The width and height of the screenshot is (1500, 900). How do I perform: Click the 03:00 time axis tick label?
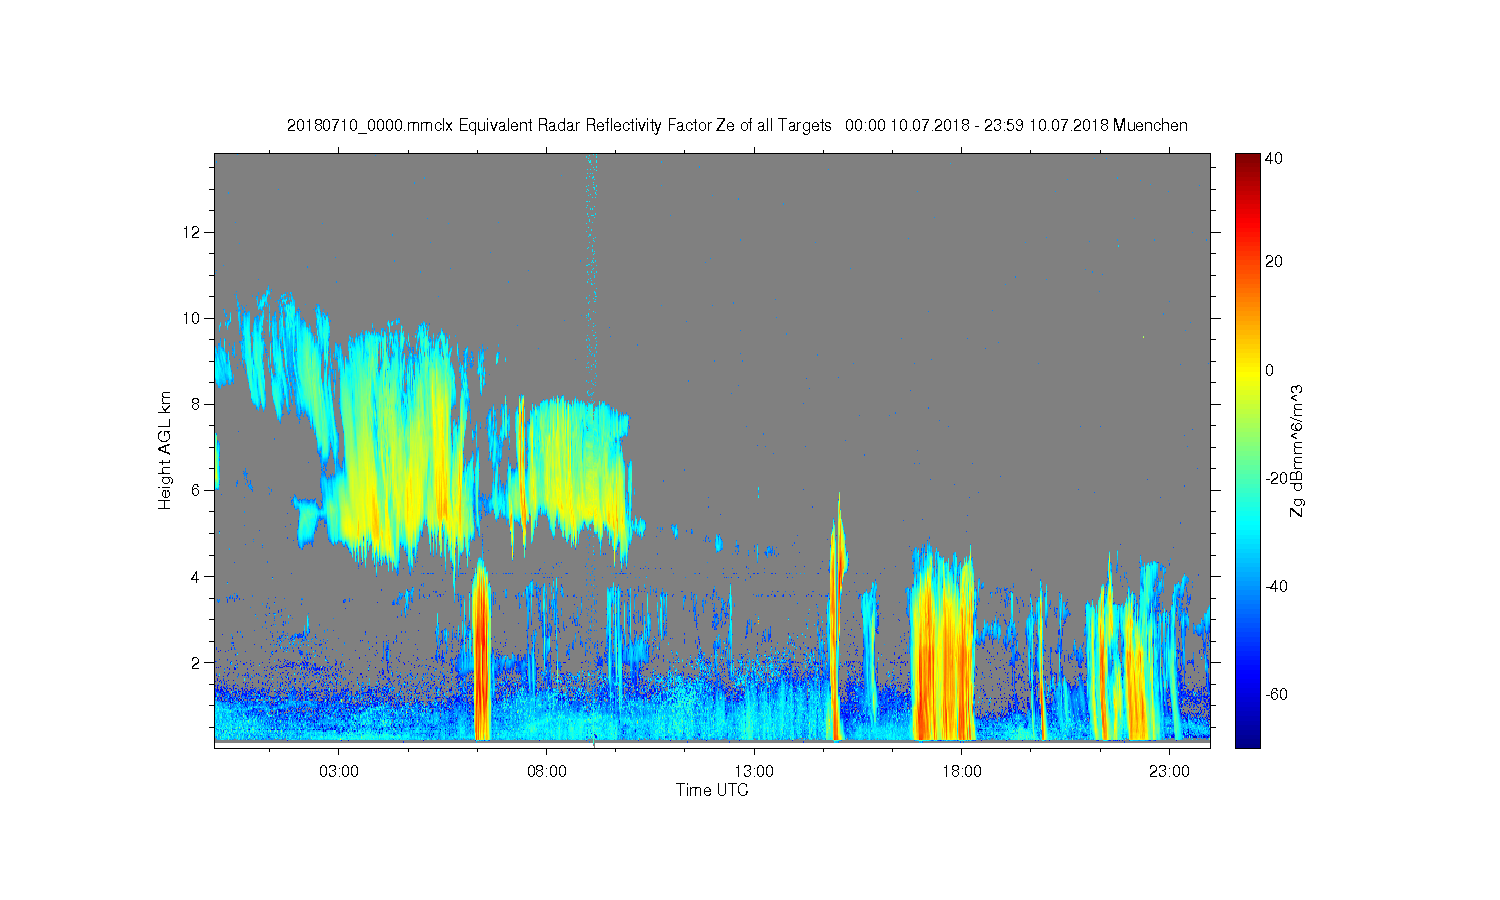click(339, 772)
